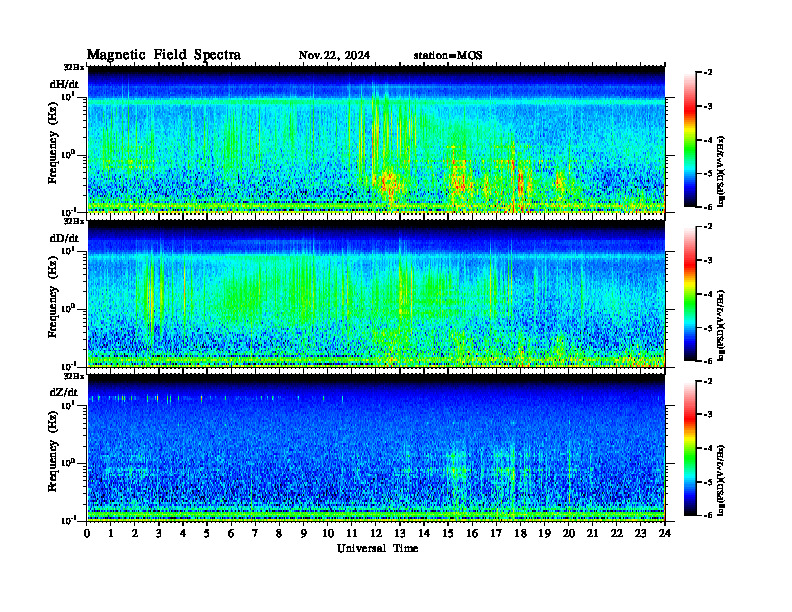Click the "15" hour tick label
Viewport: 792px width, 612px height.
pyautogui.click(x=448, y=533)
